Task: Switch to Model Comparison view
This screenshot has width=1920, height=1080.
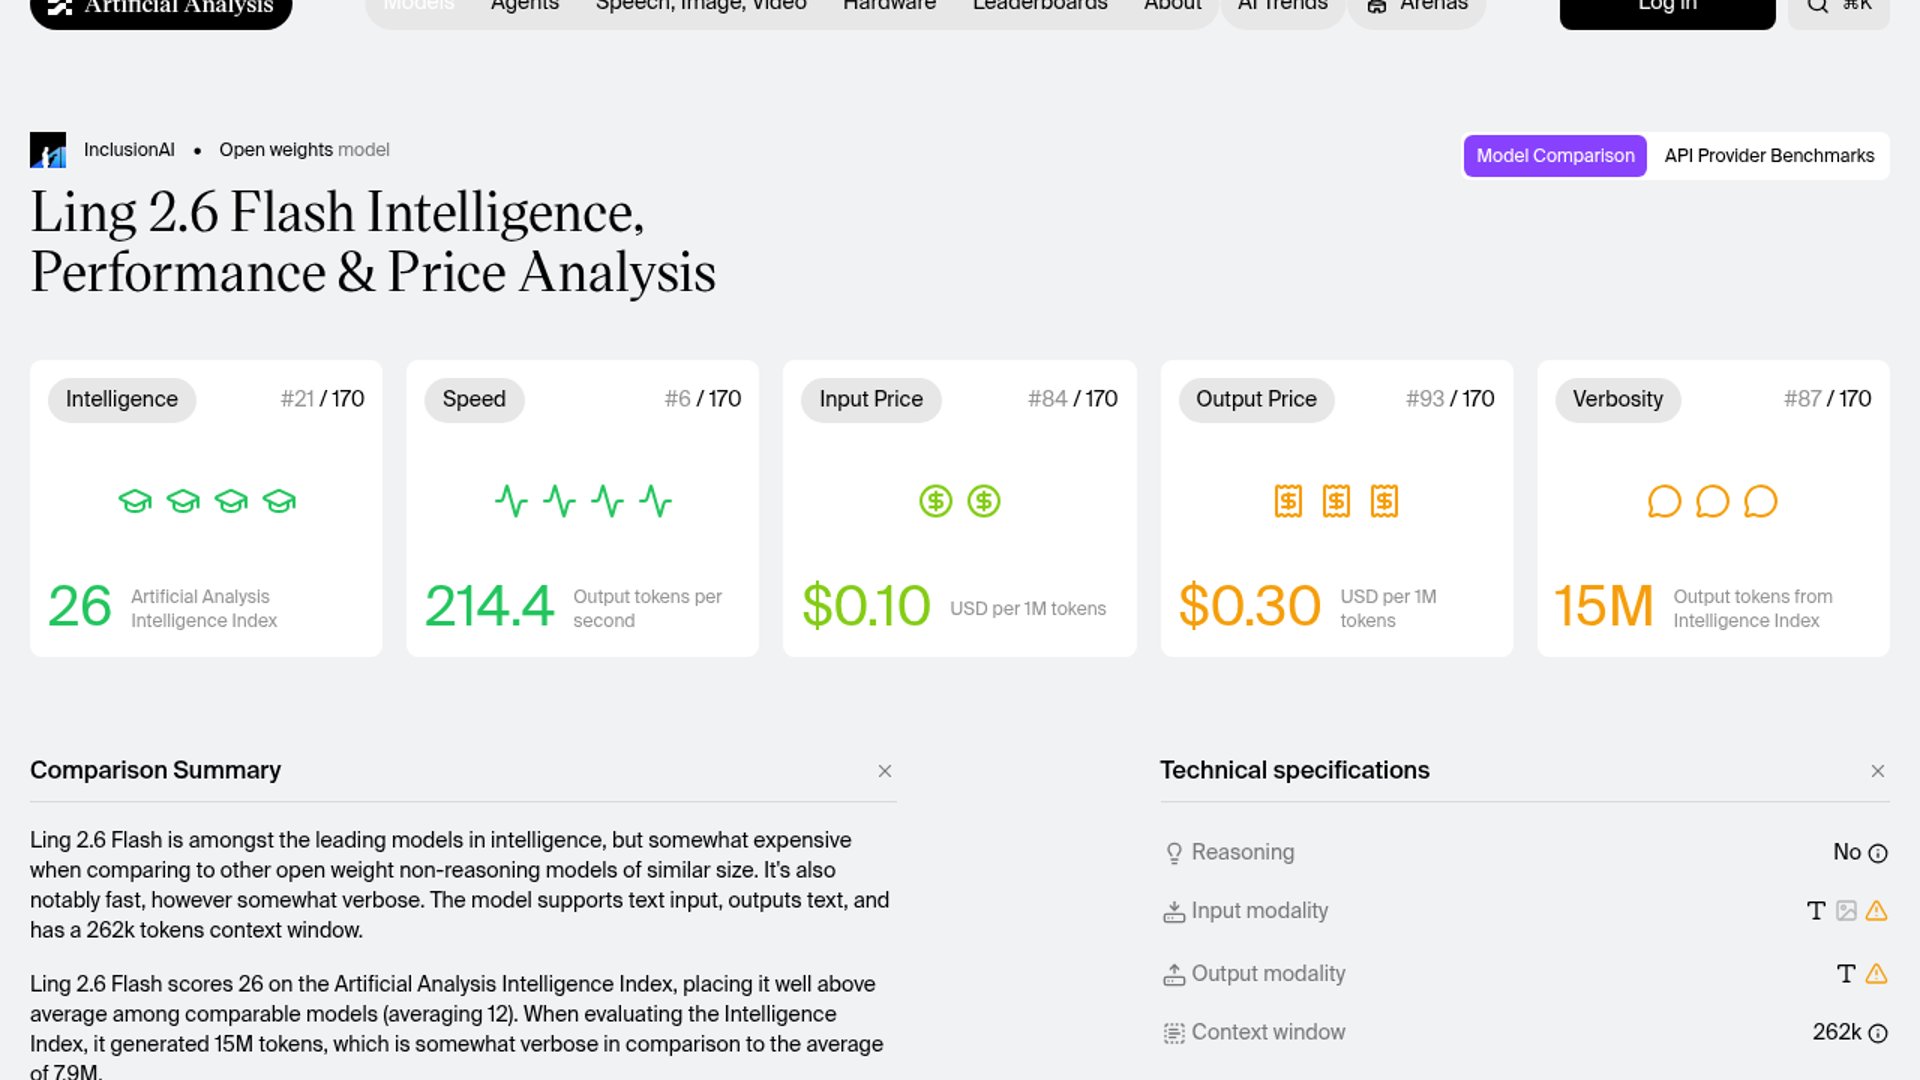Action: (1555, 156)
